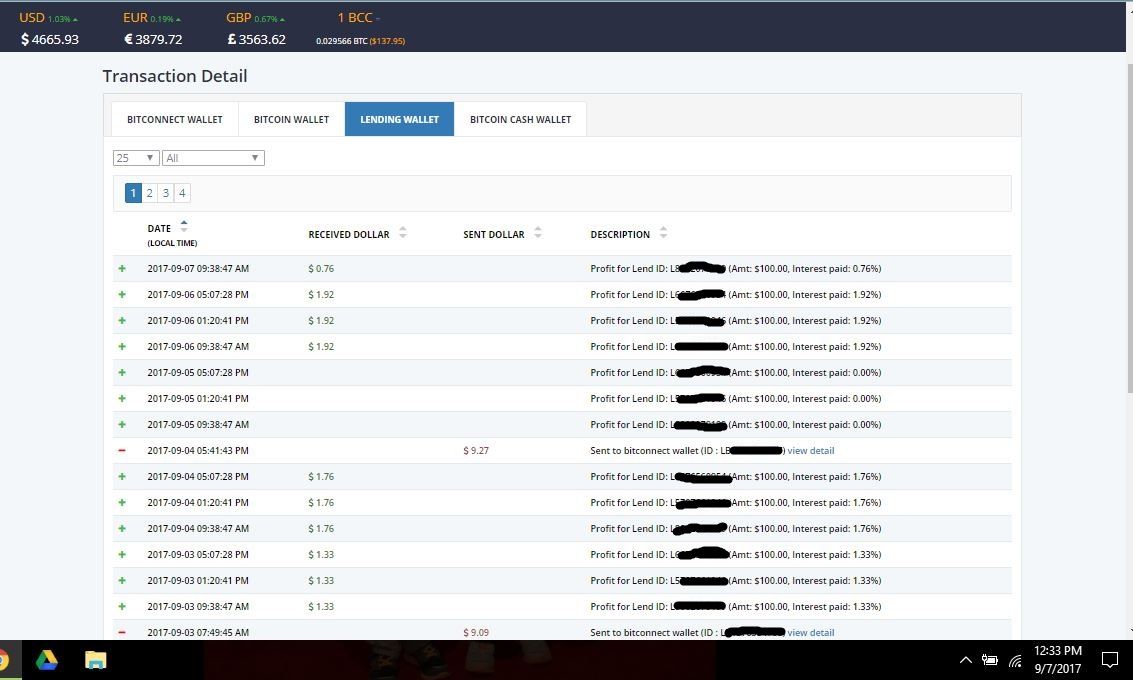Click the $ 9.27 sent amount
1133x680 pixels.
tap(475, 450)
